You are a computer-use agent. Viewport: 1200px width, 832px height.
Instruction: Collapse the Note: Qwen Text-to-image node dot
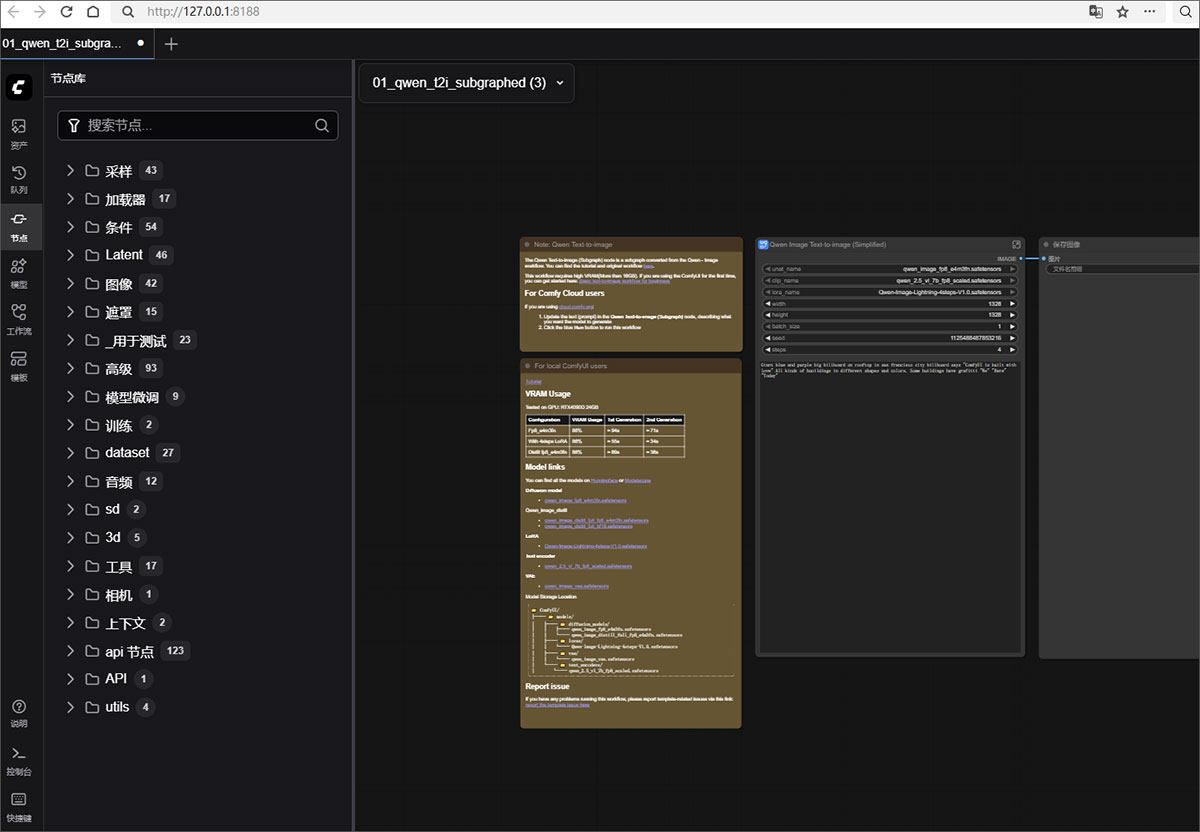click(x=527, y=244)
